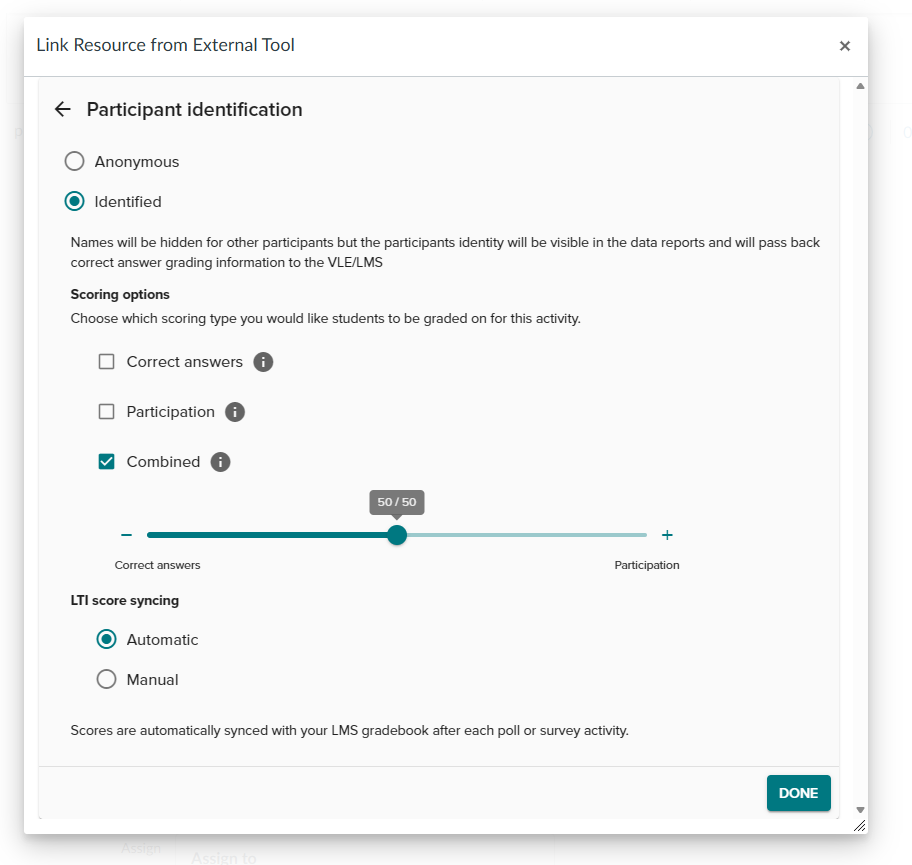Uncheck the Combined checkbox

[x=106, y=462]
